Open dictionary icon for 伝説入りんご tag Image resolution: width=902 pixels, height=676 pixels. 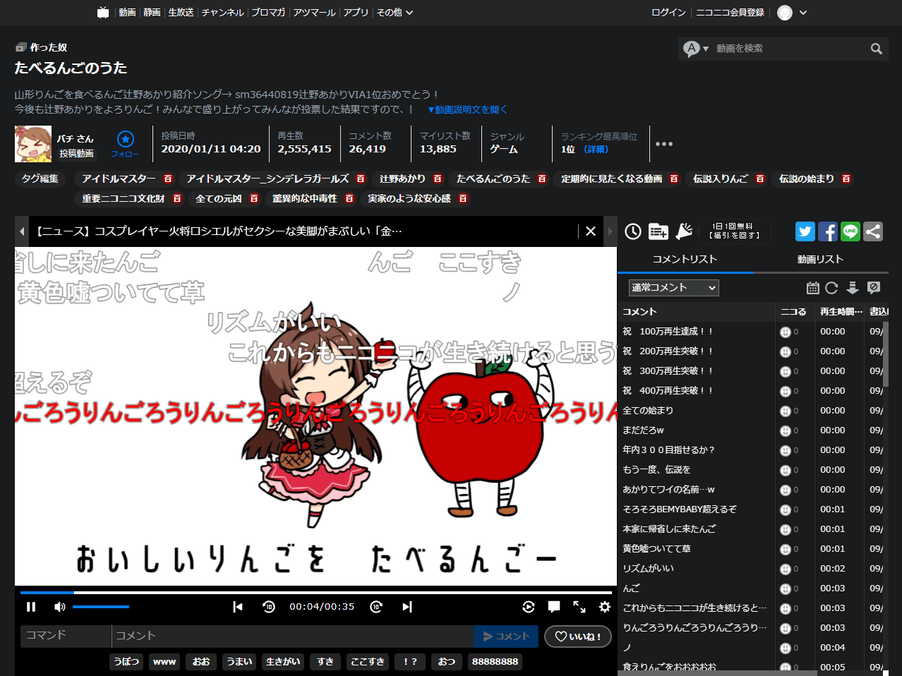pos(760,179)
